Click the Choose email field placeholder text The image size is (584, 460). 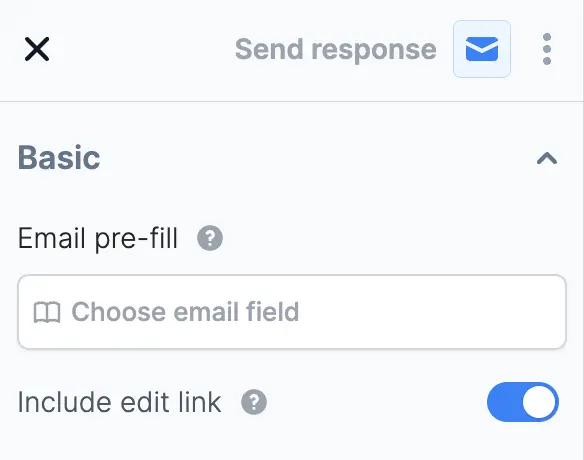pos(185,312)
